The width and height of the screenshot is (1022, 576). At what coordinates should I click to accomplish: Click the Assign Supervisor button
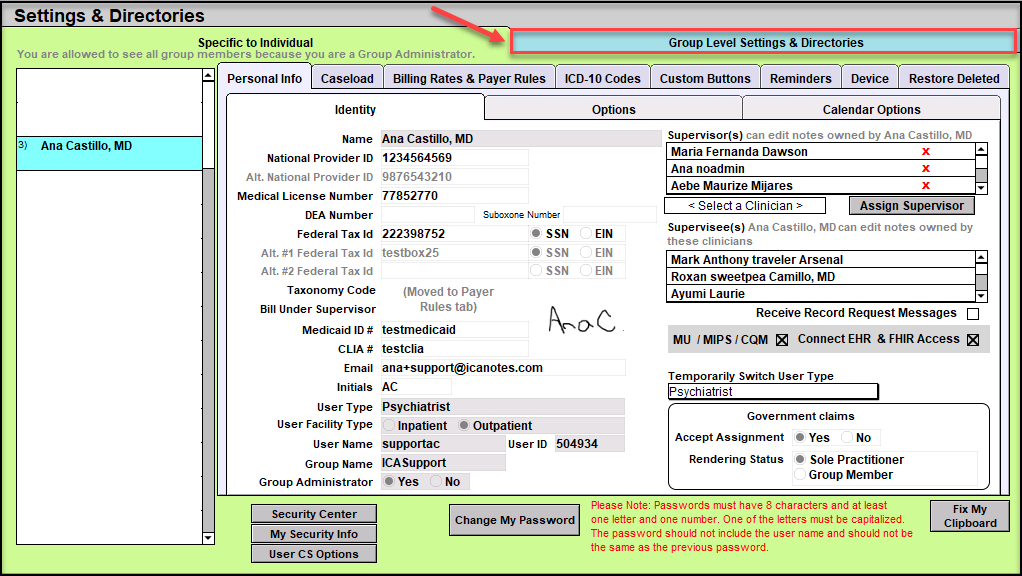tap(912, 206)
